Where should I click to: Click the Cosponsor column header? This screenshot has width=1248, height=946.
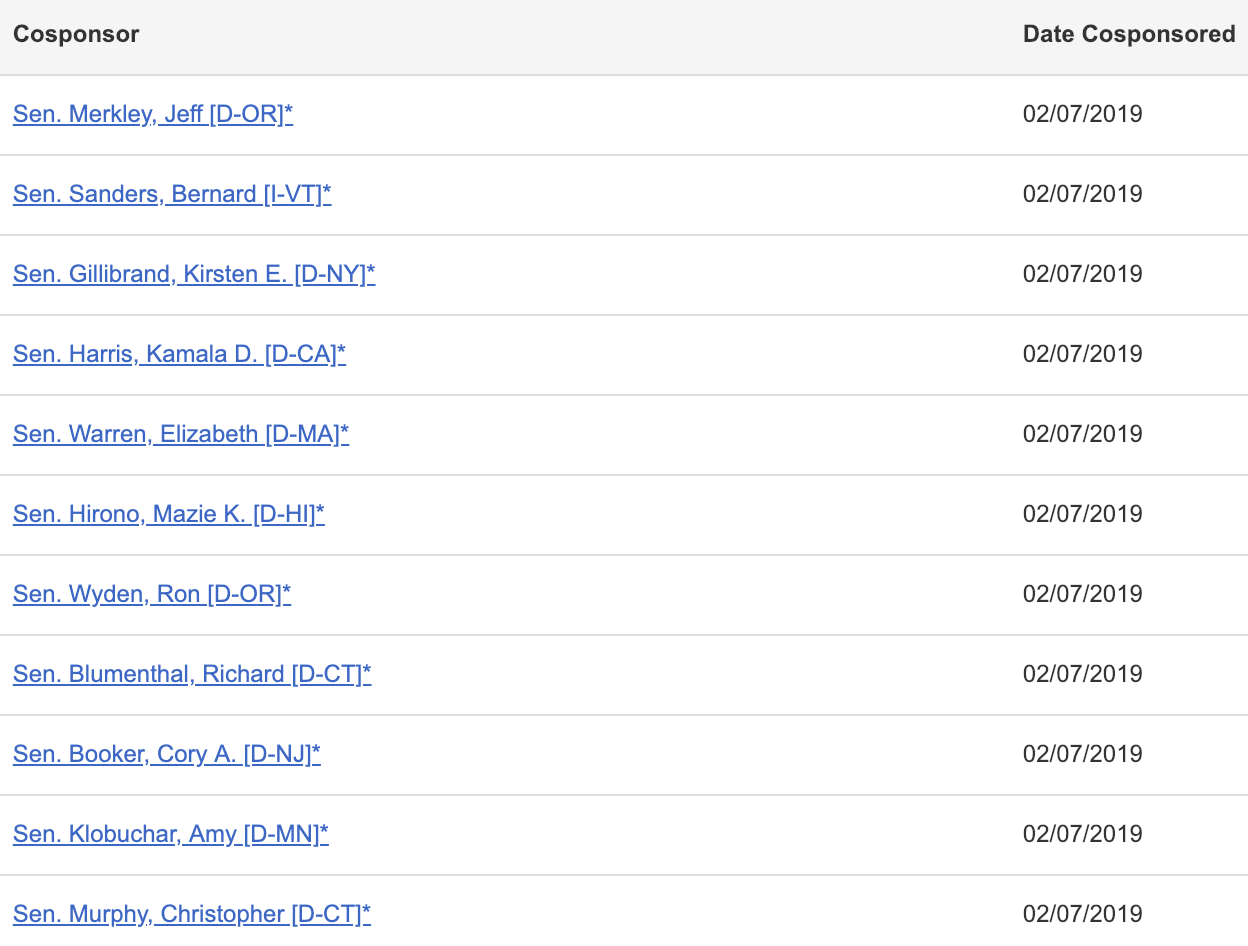coord(76,34)
